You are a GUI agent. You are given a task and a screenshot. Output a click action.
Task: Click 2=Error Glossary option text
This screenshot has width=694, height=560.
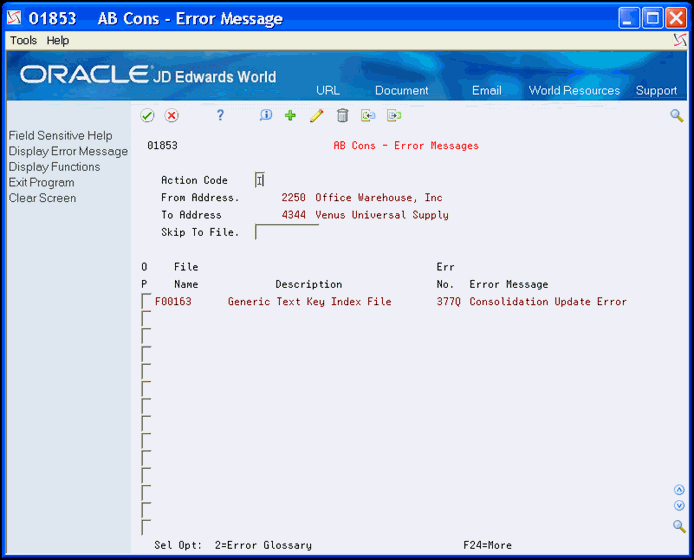tap(263, 545)
